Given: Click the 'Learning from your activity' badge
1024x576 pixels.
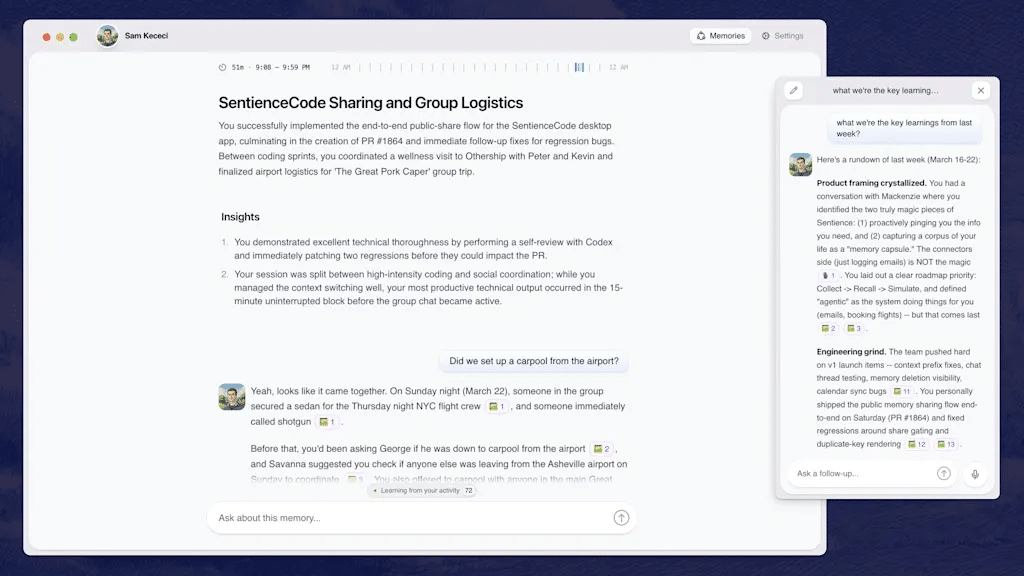Looking at the screenshot, I should (422, 491).
